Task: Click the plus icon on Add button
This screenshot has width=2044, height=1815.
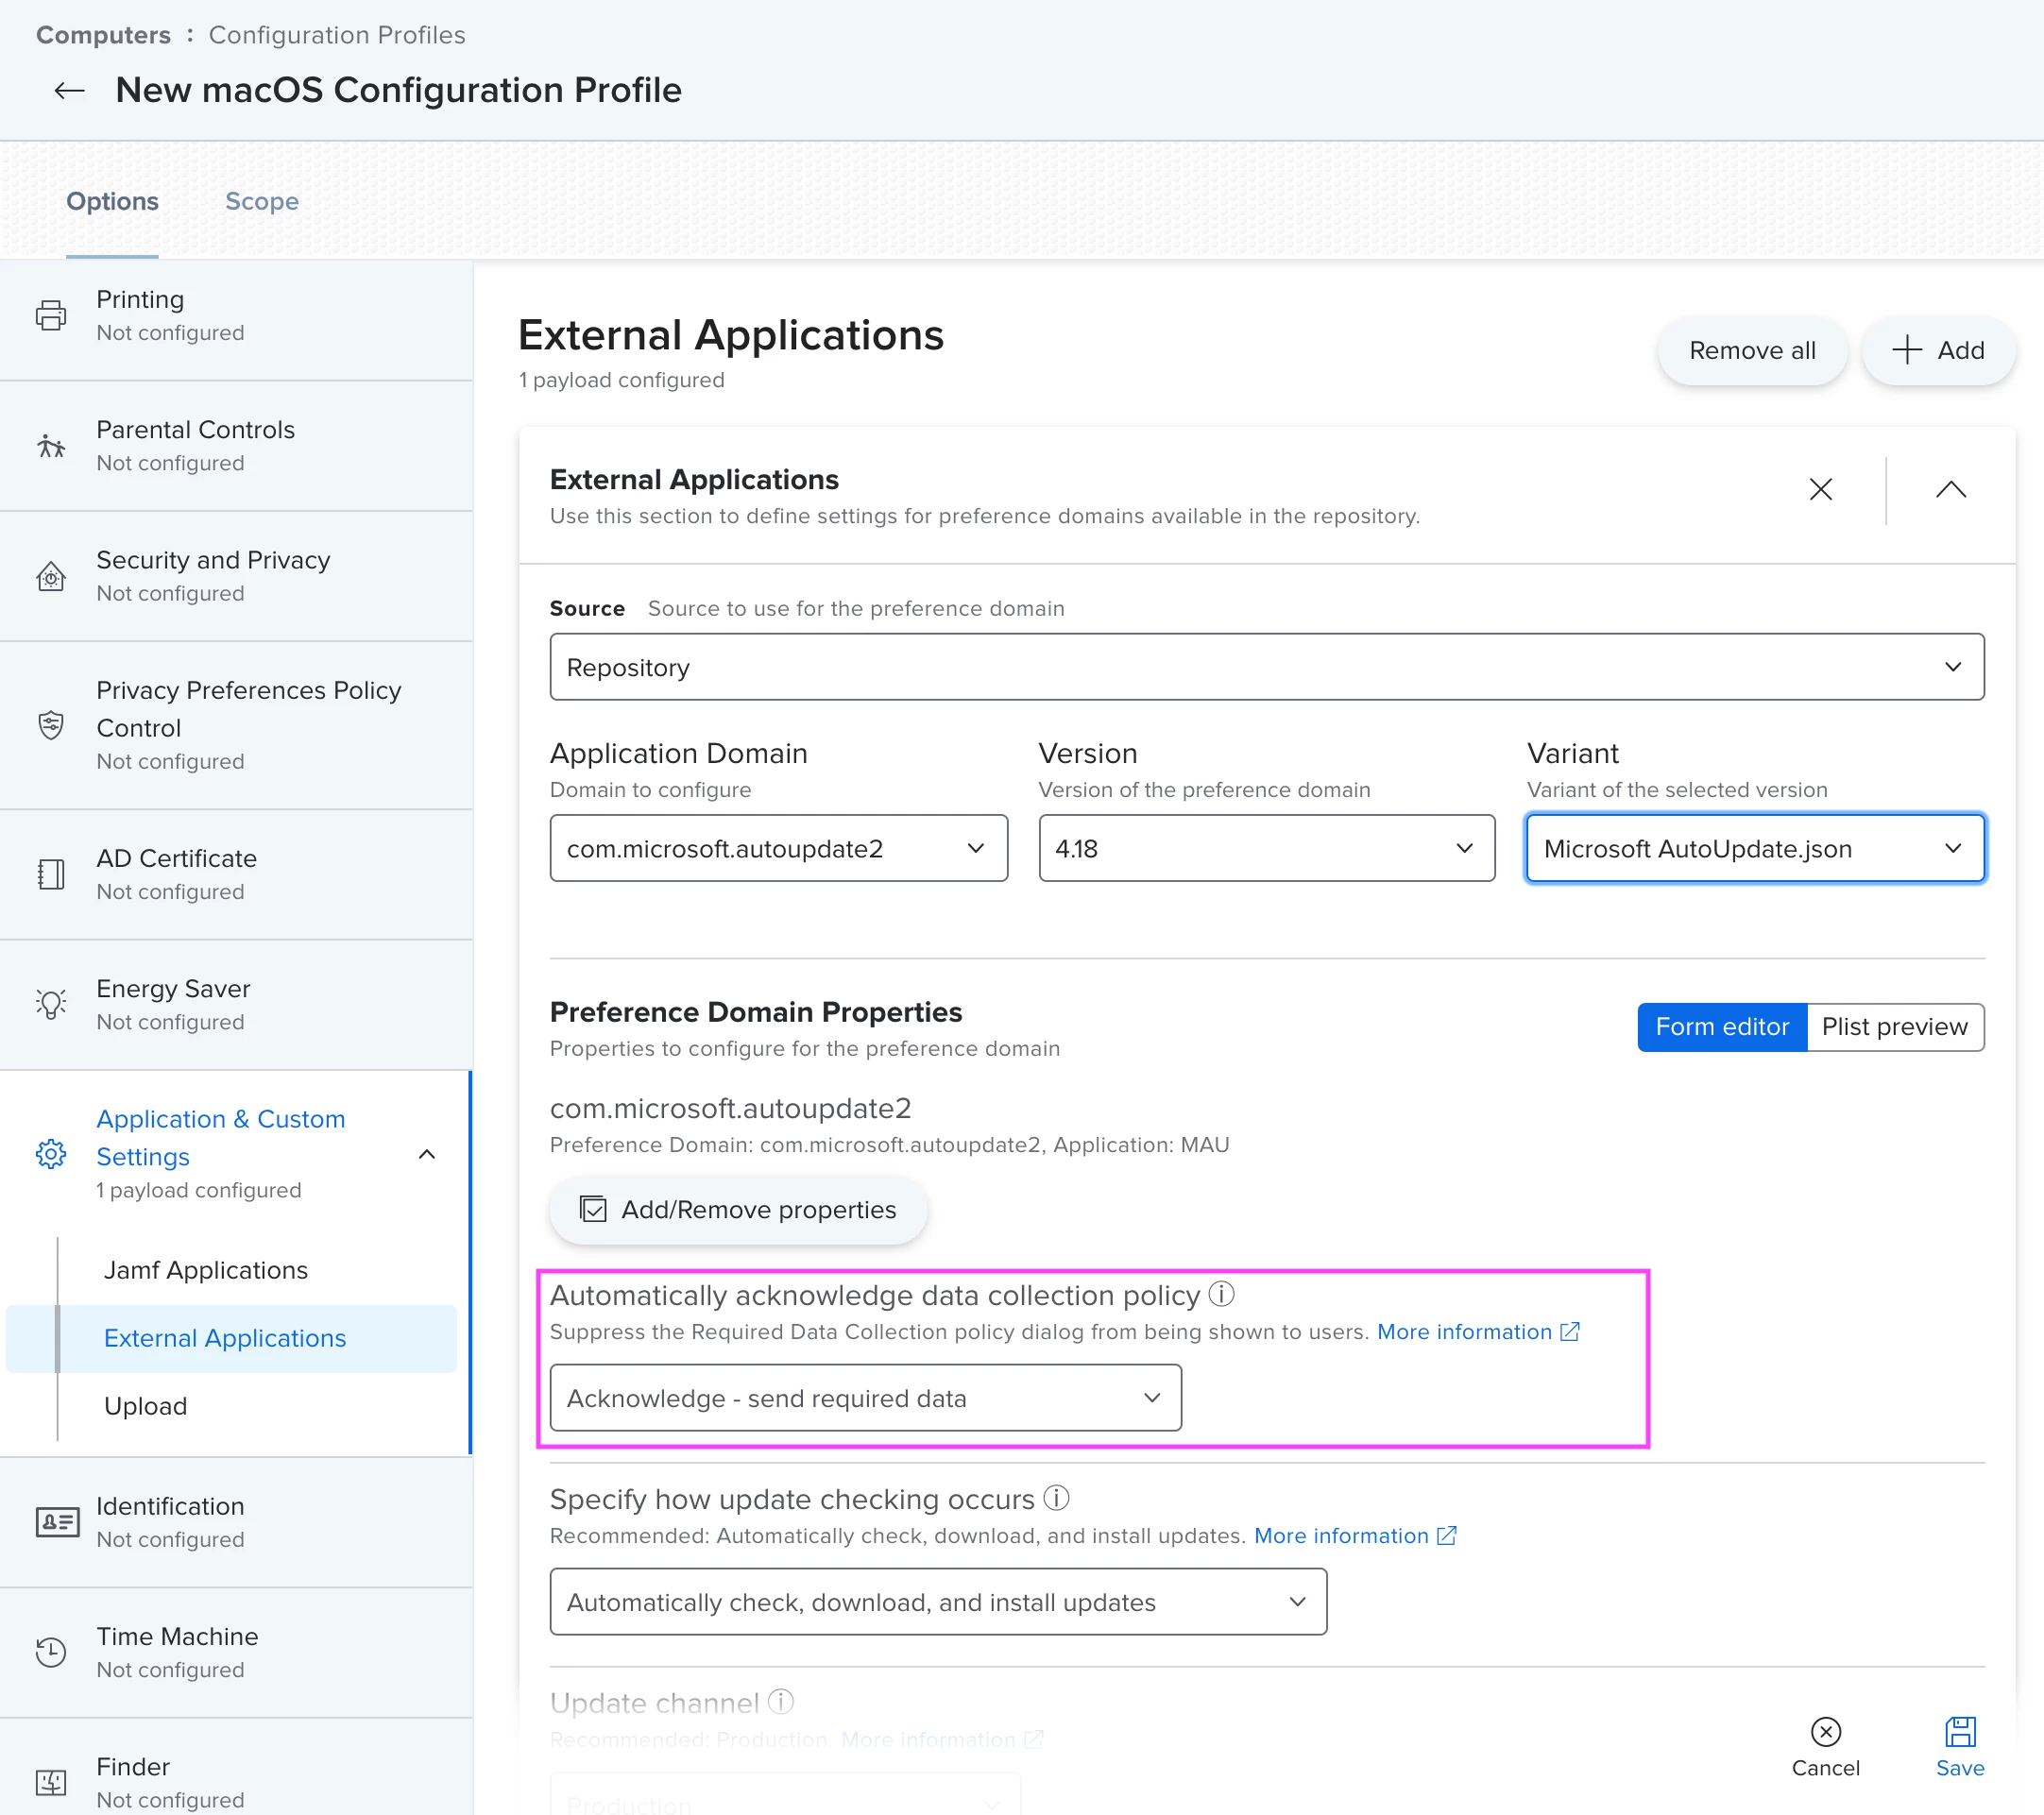Action: click(1907, 350)
